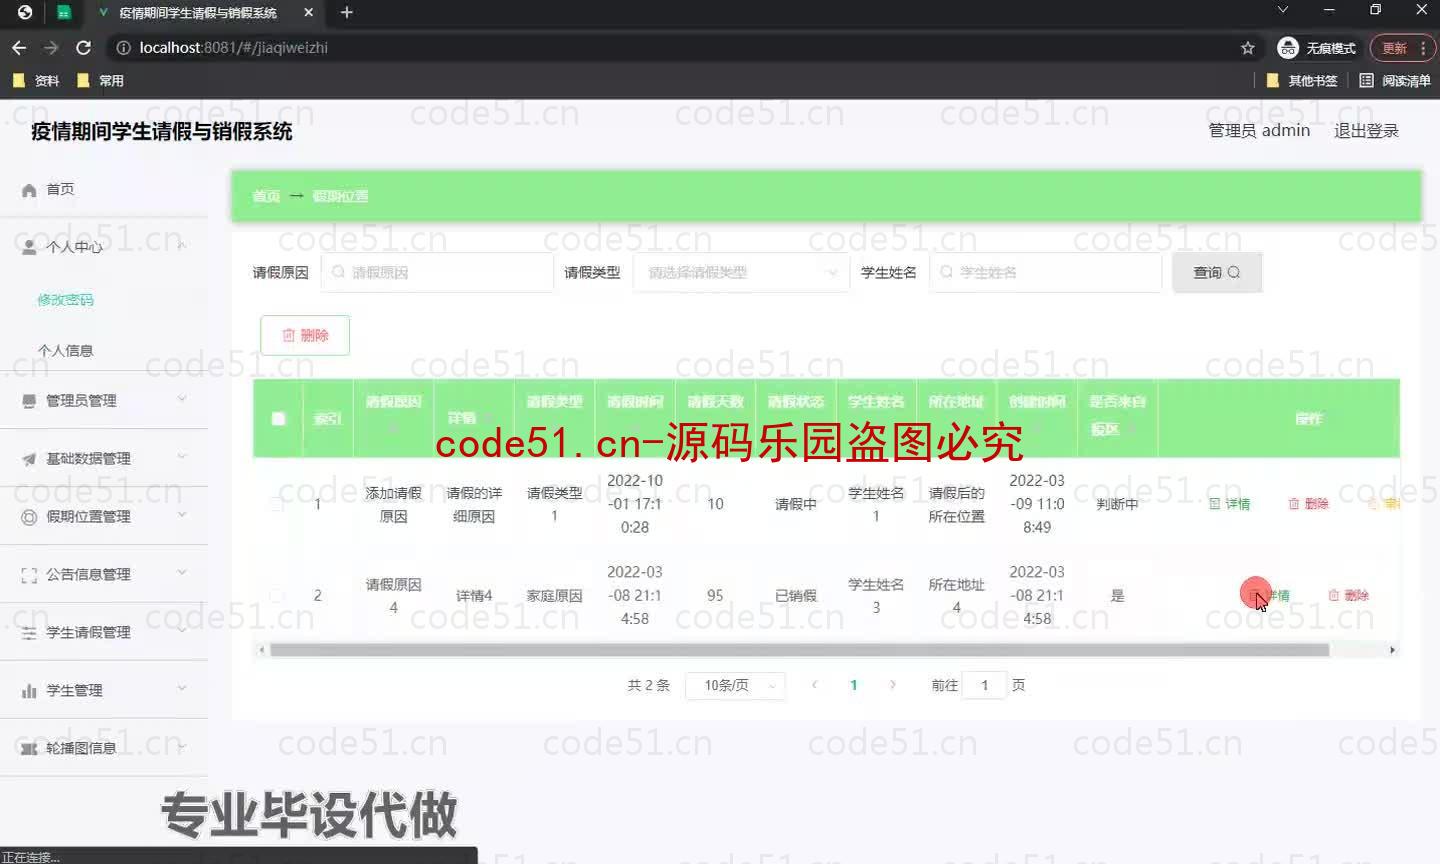Click the 判断中 cell in row 1
This screenshot has height=864, width=1440.
tap(1117, 504)
